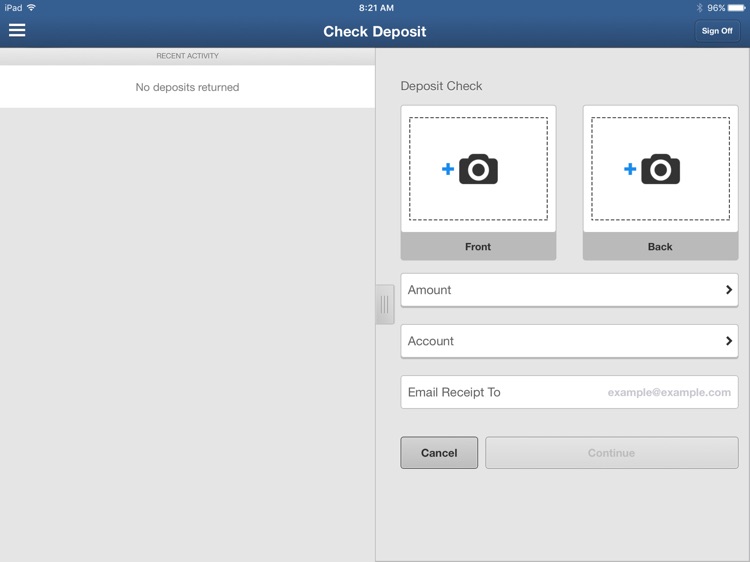Tap the Deposit Check heading
The image size is (750, 562).
point(441,86)
